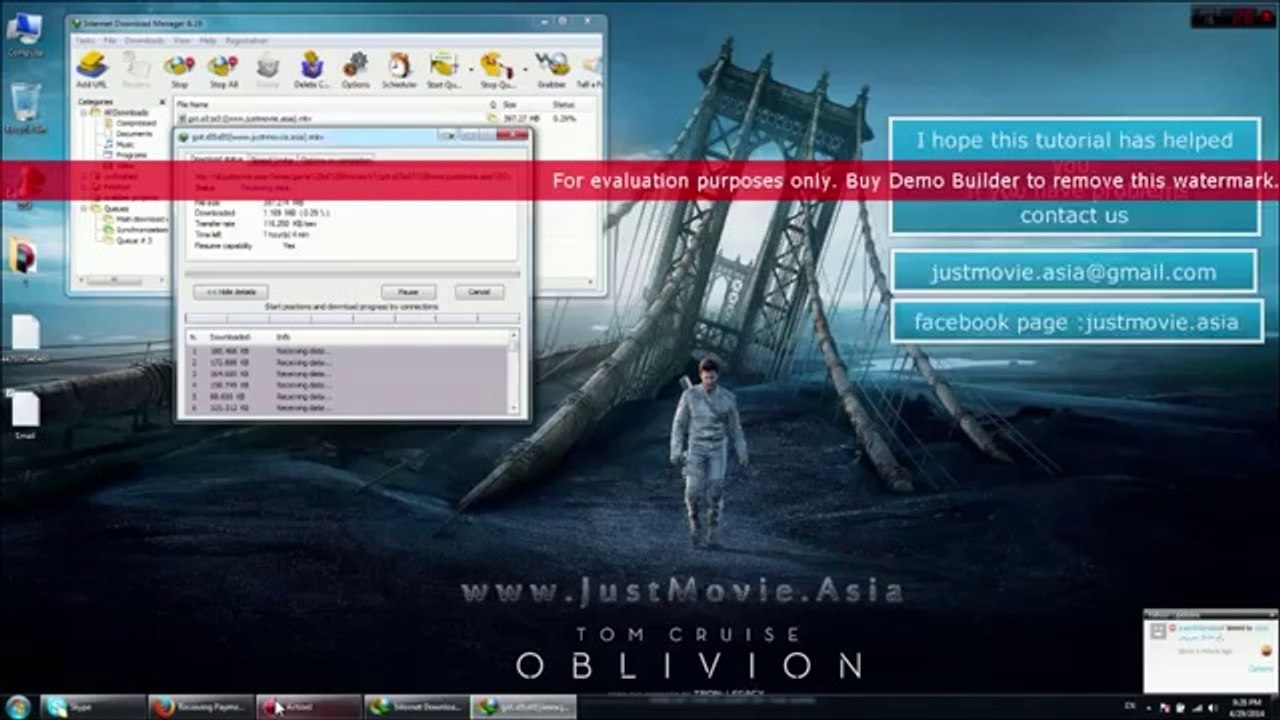Pause the current download
The width and height of the screenshot is (1280, 720).
(x=408, y=292)
